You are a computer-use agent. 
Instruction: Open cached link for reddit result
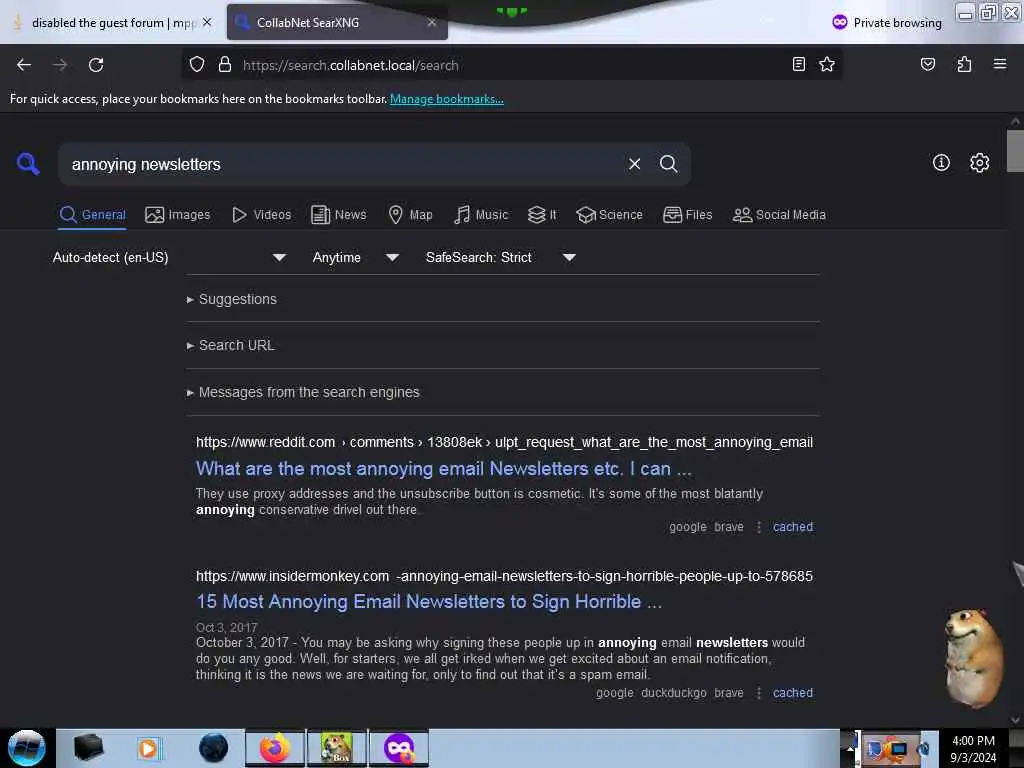point(793,527)
